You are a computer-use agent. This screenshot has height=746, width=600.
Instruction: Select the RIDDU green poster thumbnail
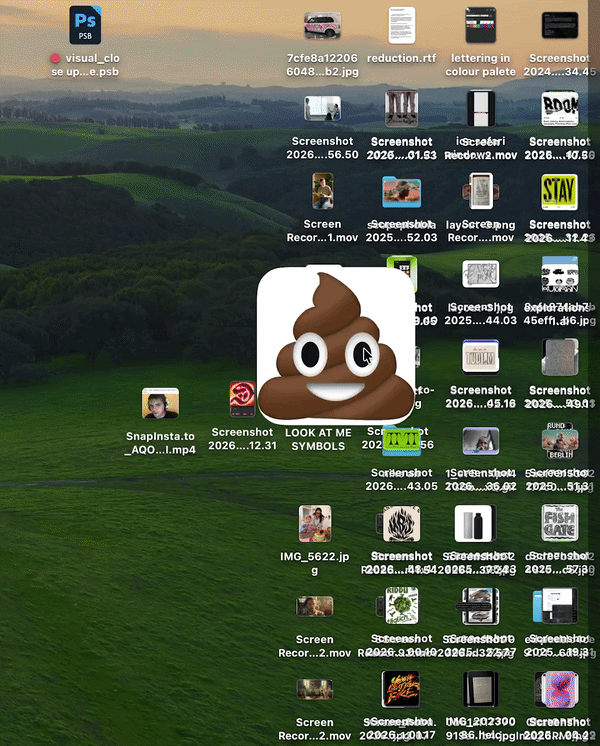[402, 606]
